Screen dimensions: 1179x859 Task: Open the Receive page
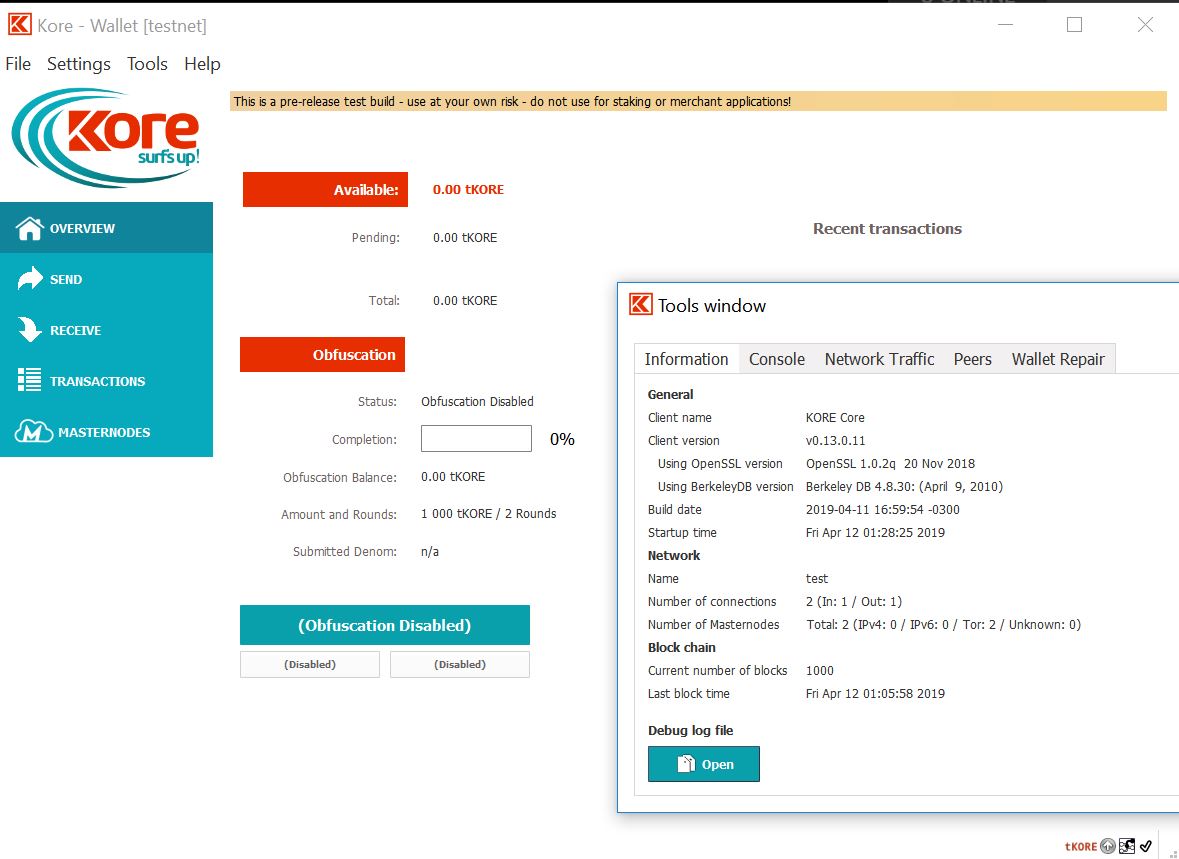pos(106,330)
